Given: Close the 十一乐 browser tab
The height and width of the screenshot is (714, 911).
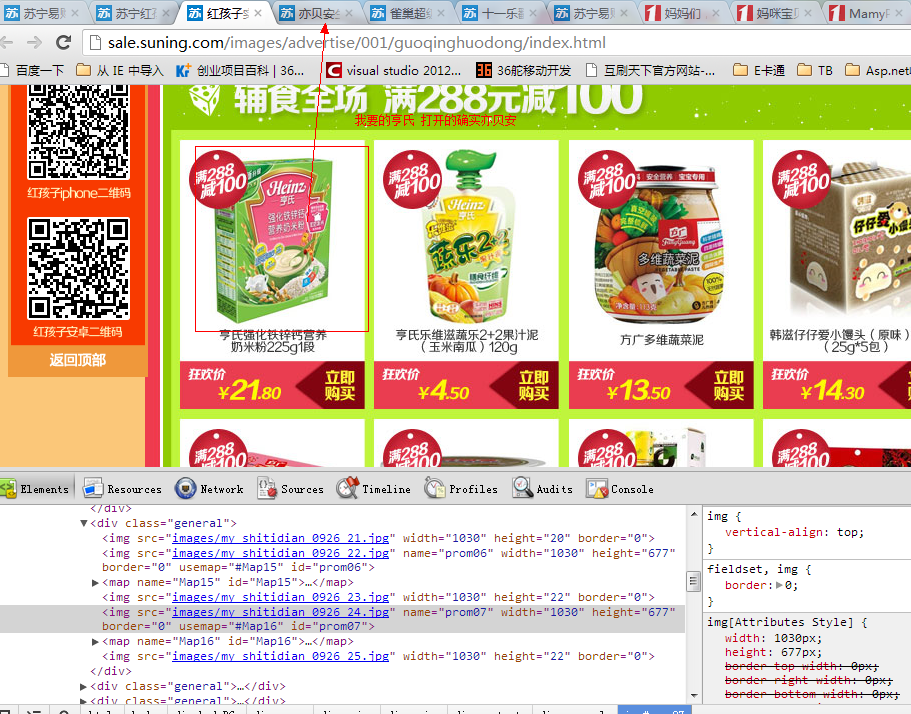Looking at the screenshot, I should click(x=533, y=13).
